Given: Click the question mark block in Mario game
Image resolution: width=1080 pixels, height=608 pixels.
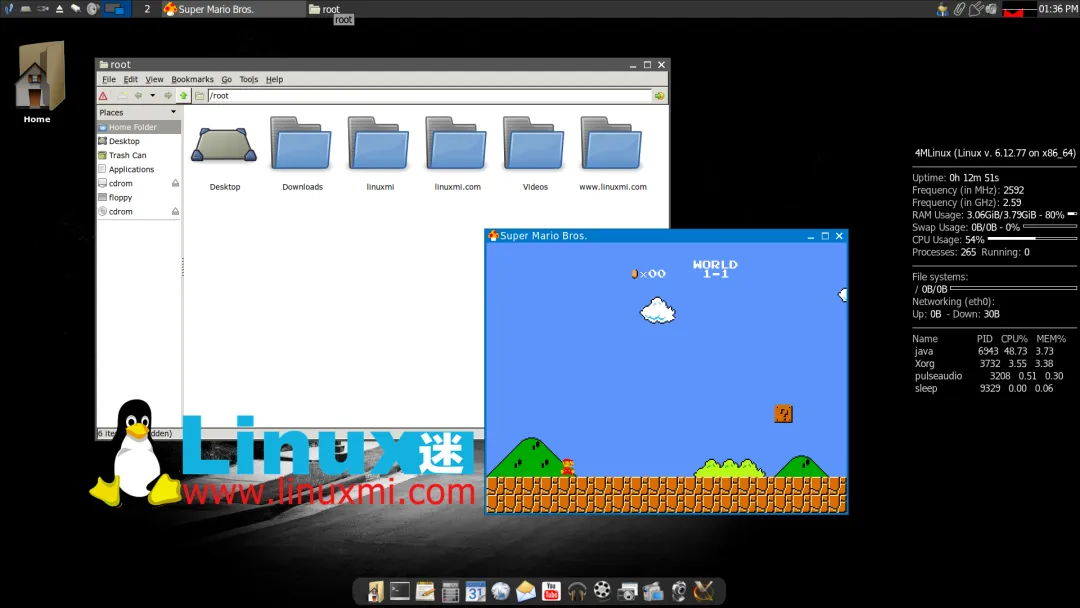Looking at the screenshot, I should coord(783,413).
